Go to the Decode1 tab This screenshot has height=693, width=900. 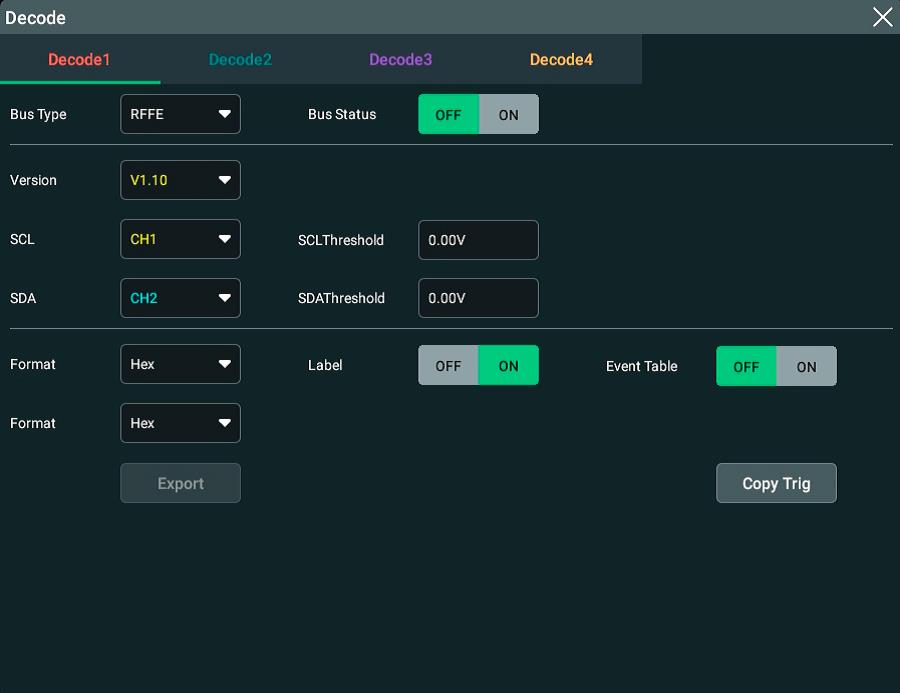(79, 60)
